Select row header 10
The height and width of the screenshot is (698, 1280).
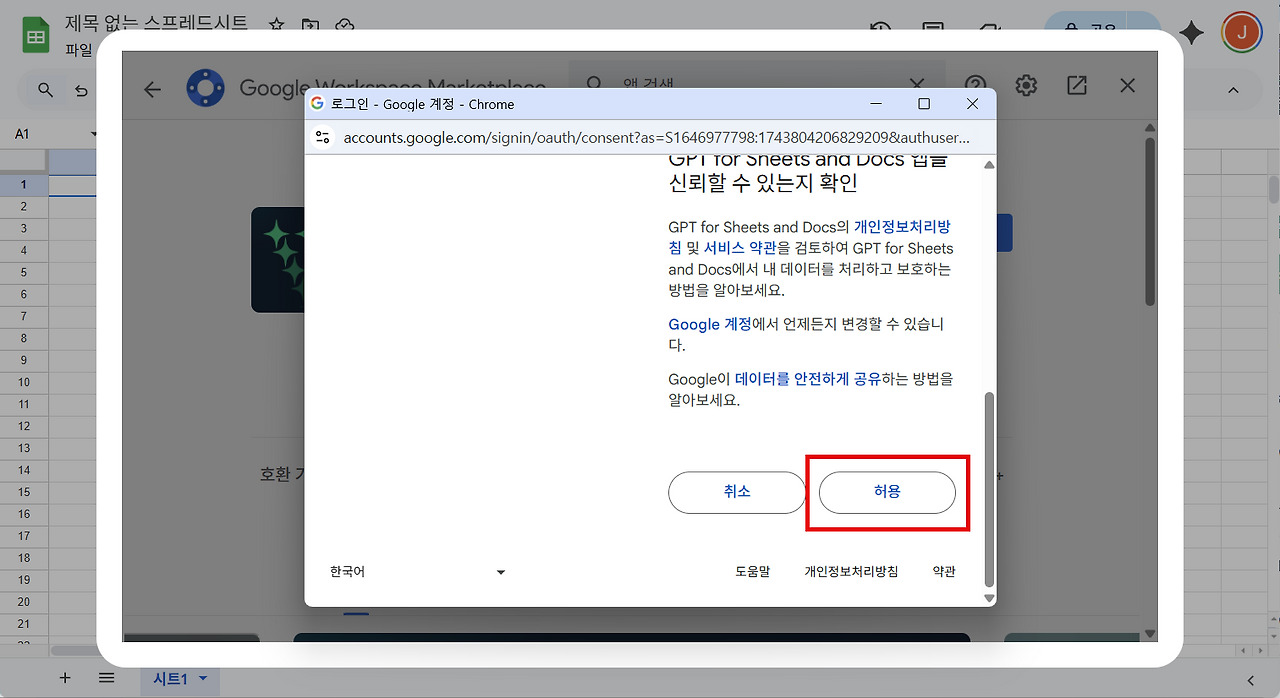[23, 382]
